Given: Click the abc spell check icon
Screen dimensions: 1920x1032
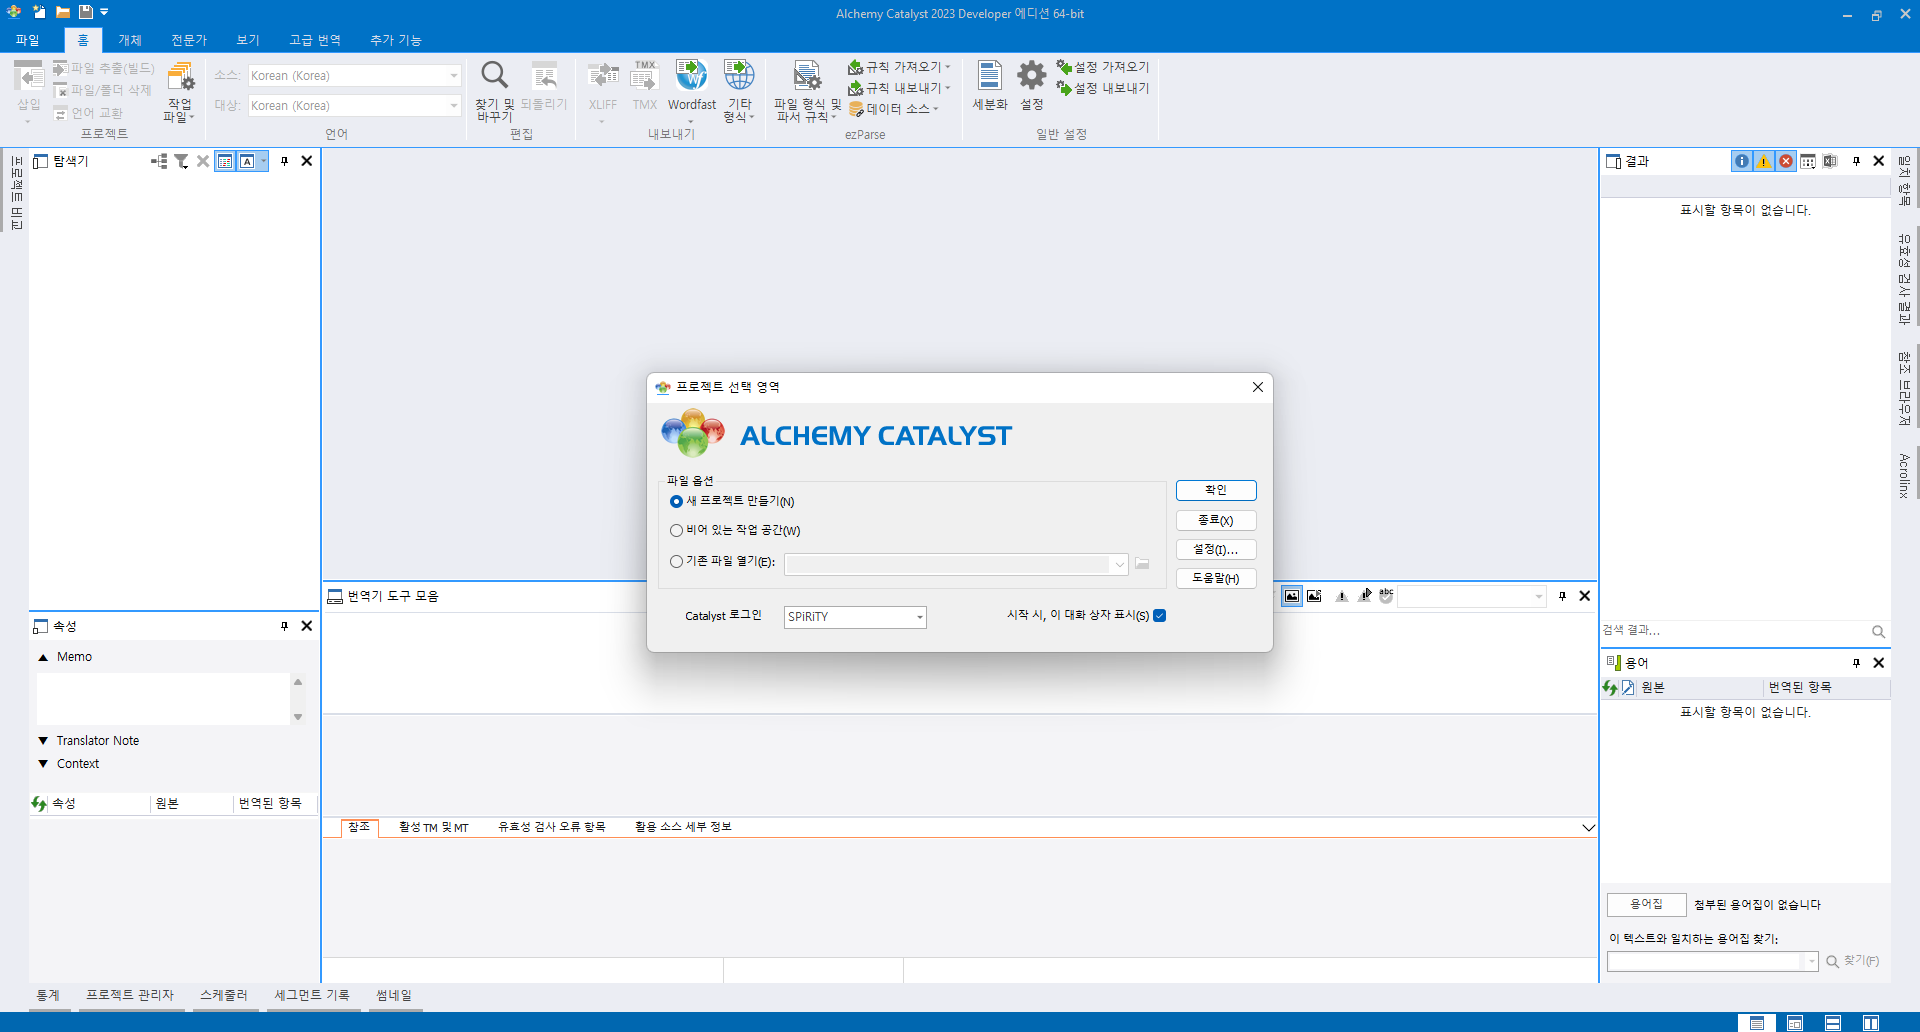Looking at the screenshot, I should [1386, 595].
